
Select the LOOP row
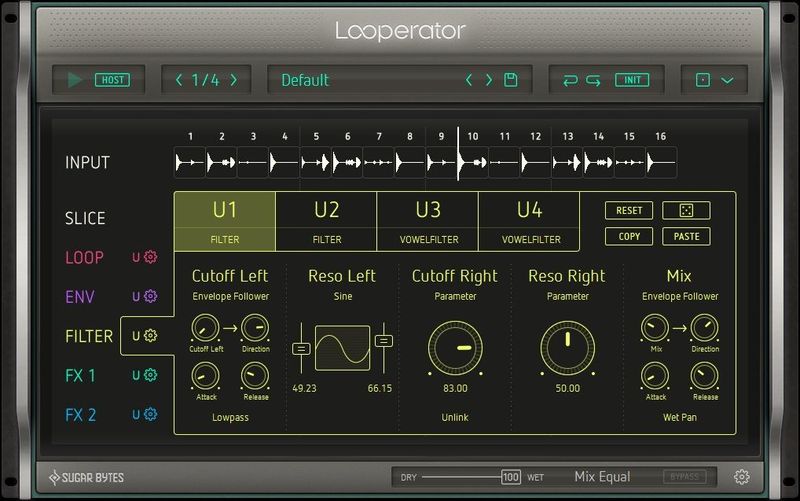(x=84, y=258)
